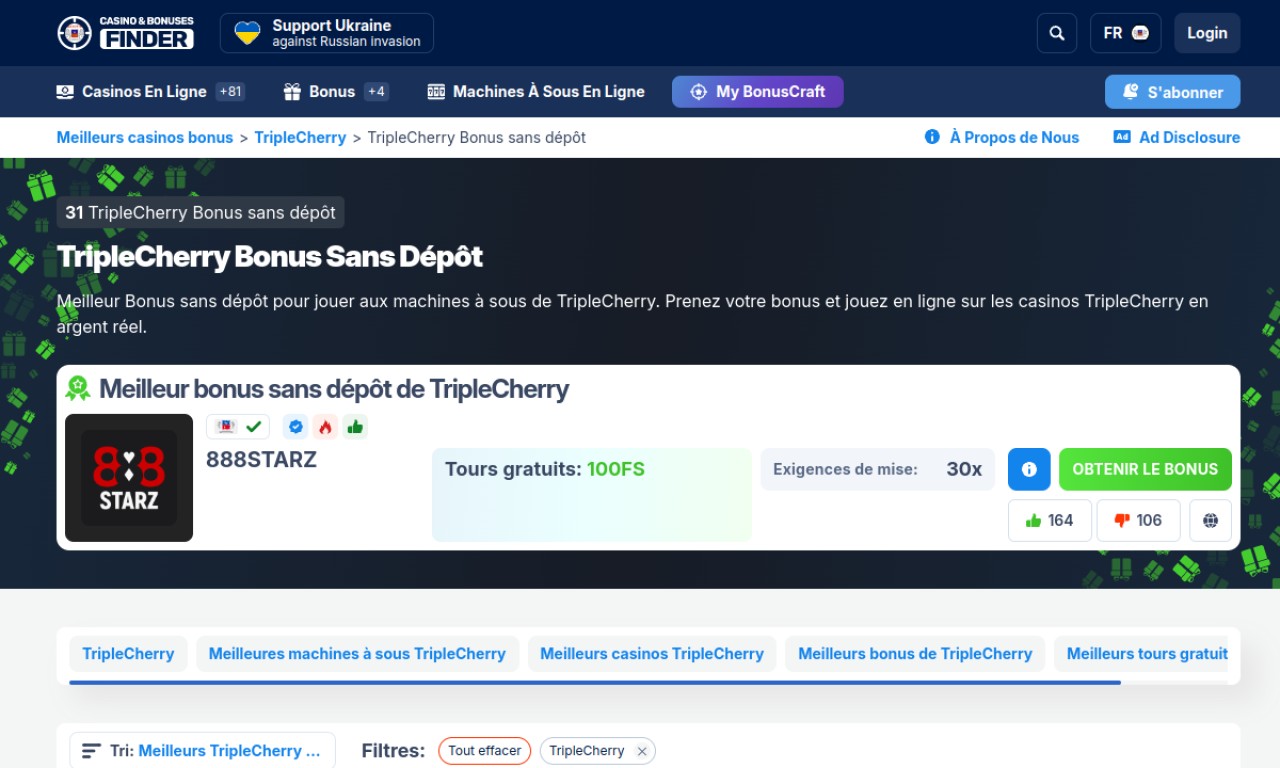This screenshot has height=768, width=1280.
Task: Open the FR language selector
Action: pyautogui.click(x=1126, y=33)
